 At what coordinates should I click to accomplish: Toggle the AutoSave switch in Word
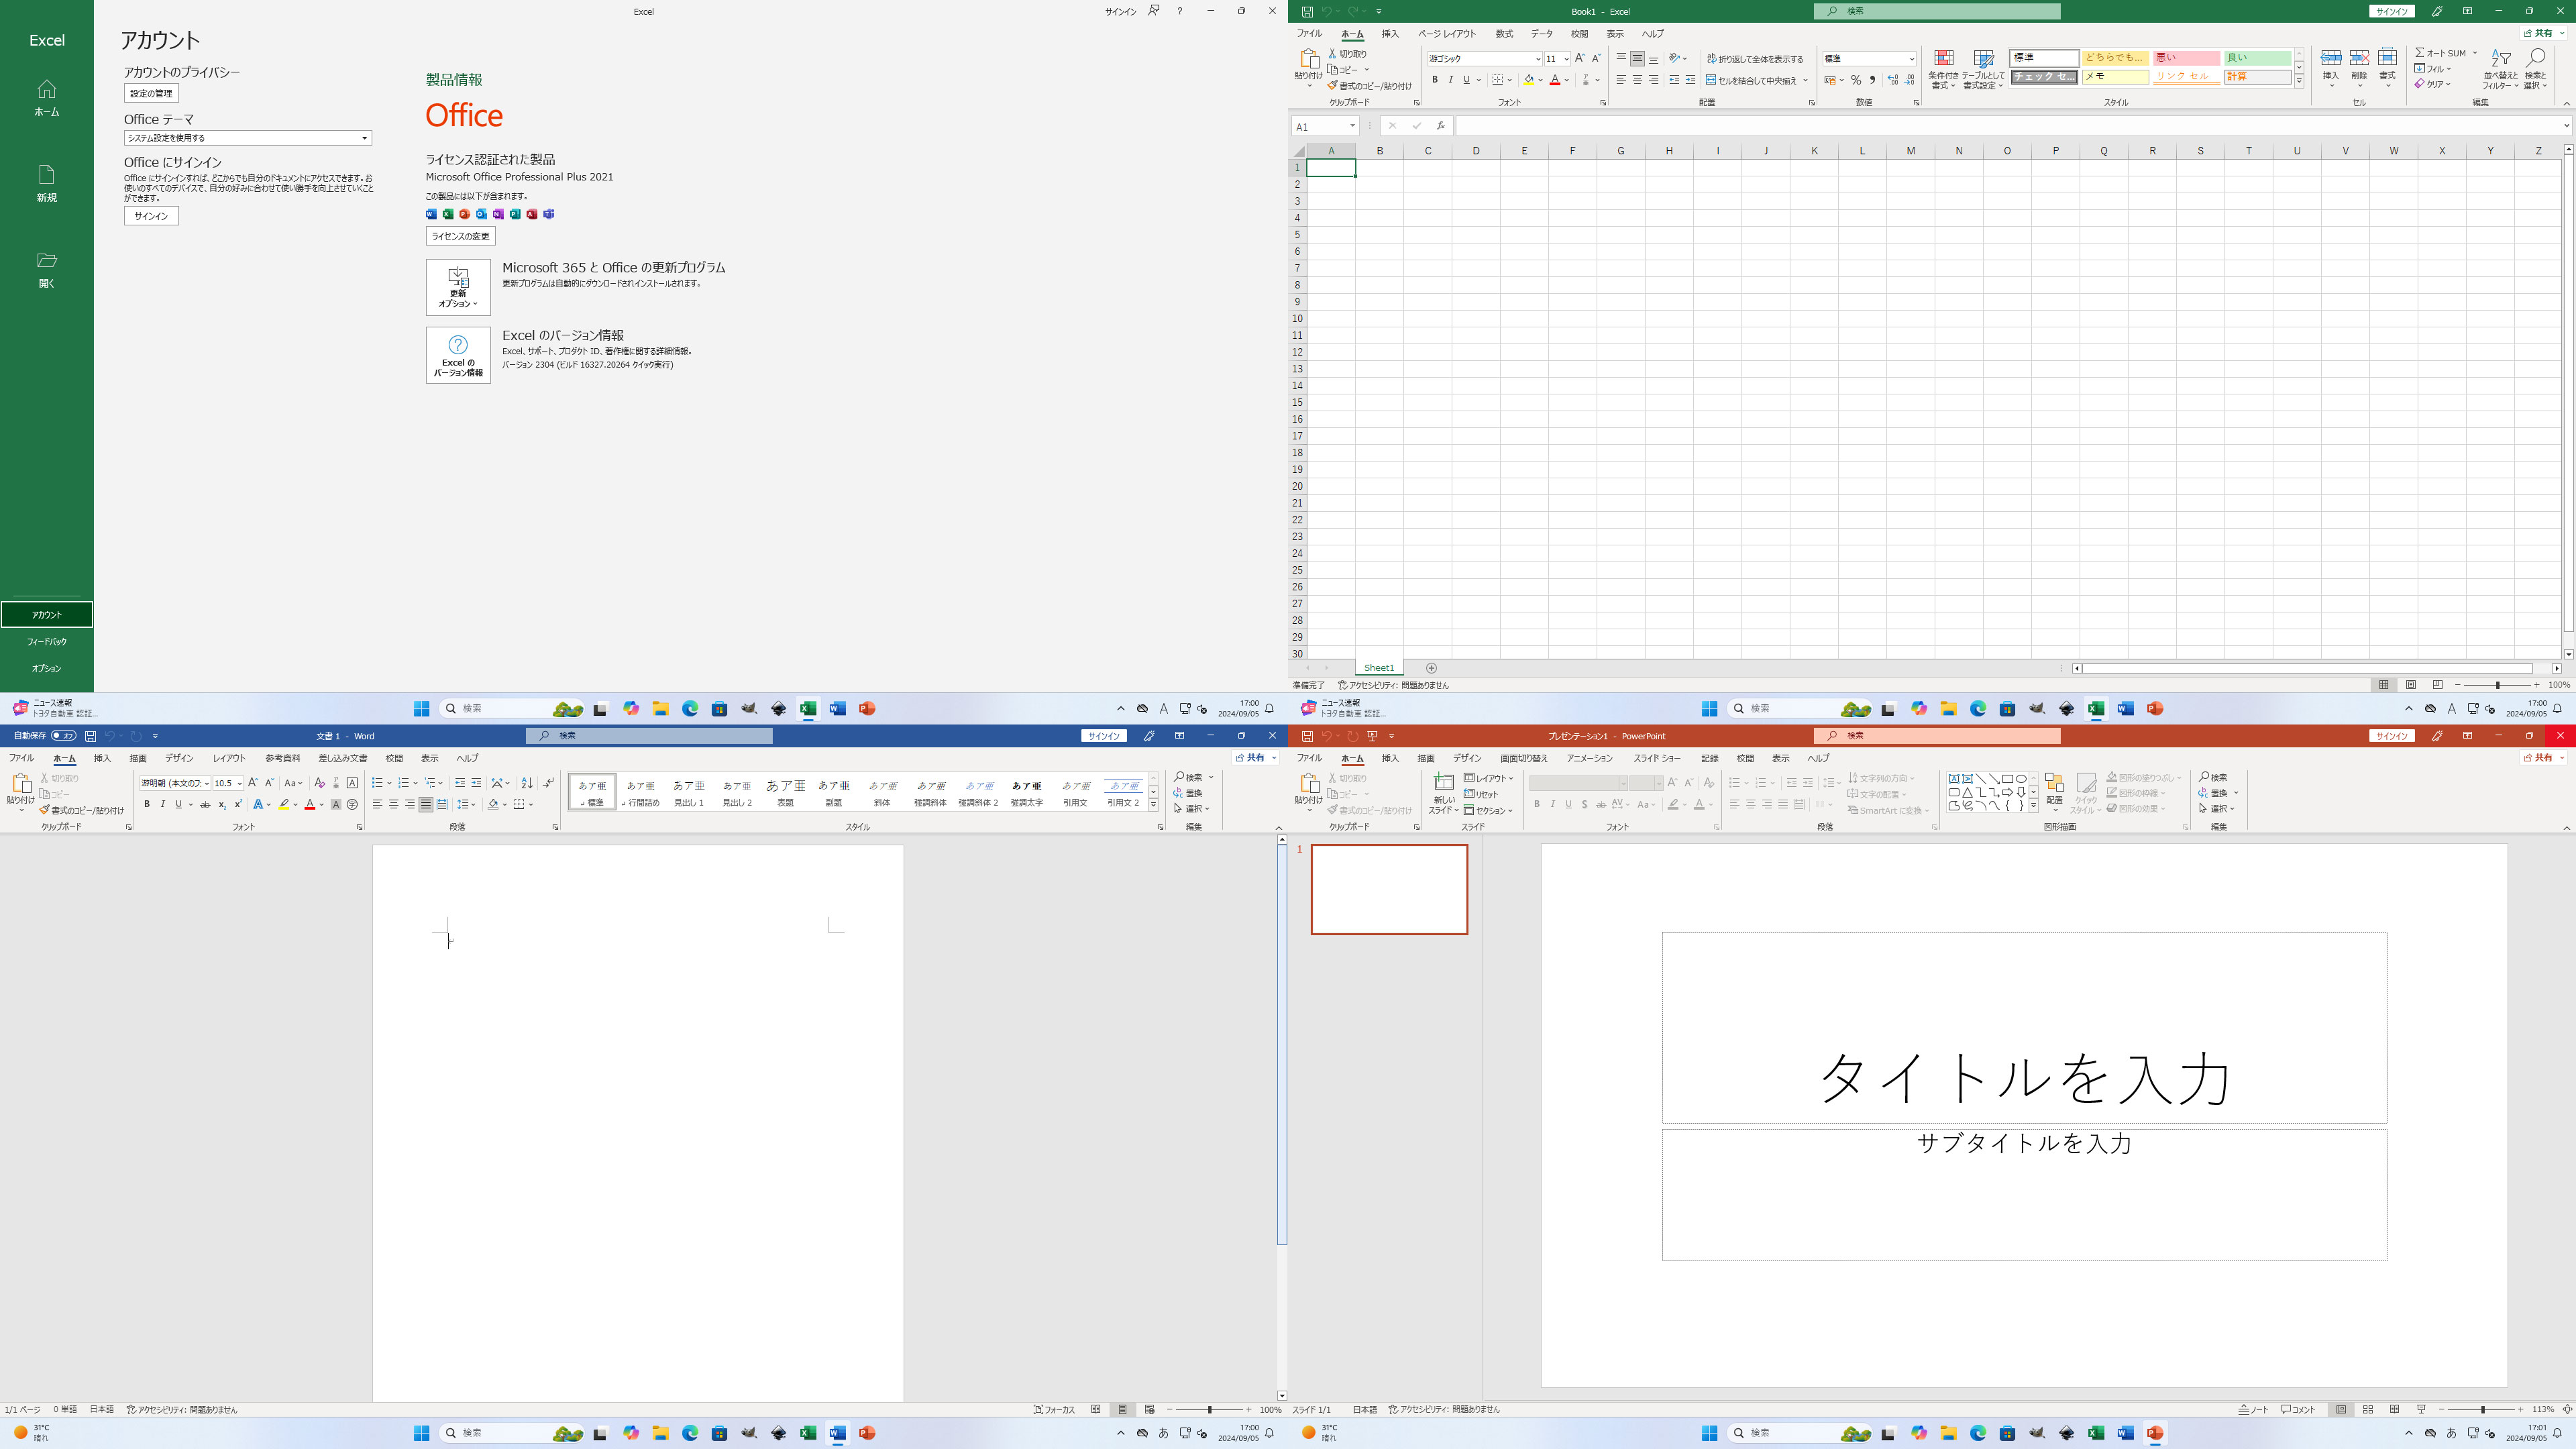tap(63, 736)
